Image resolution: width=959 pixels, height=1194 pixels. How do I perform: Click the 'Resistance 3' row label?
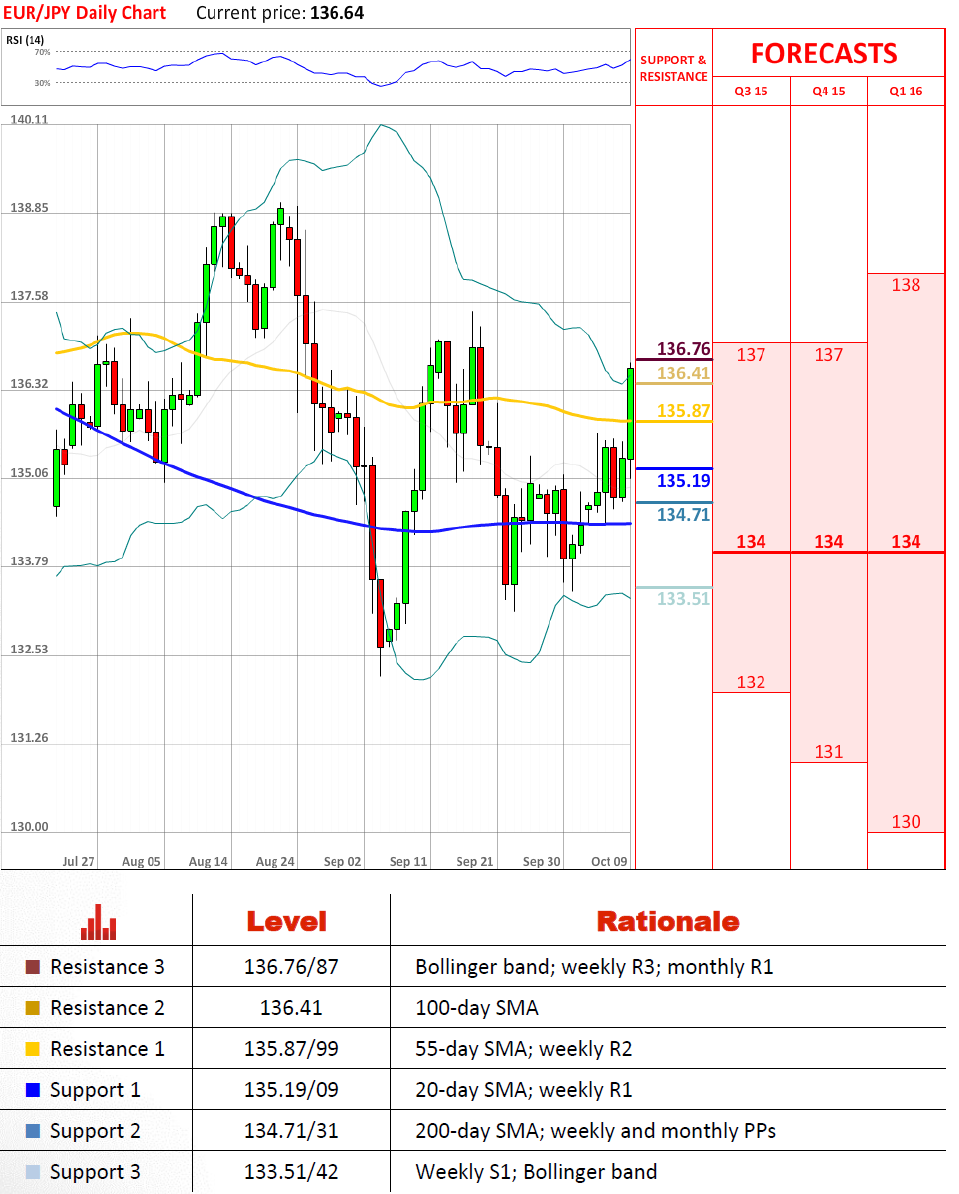tap(107, 967)
